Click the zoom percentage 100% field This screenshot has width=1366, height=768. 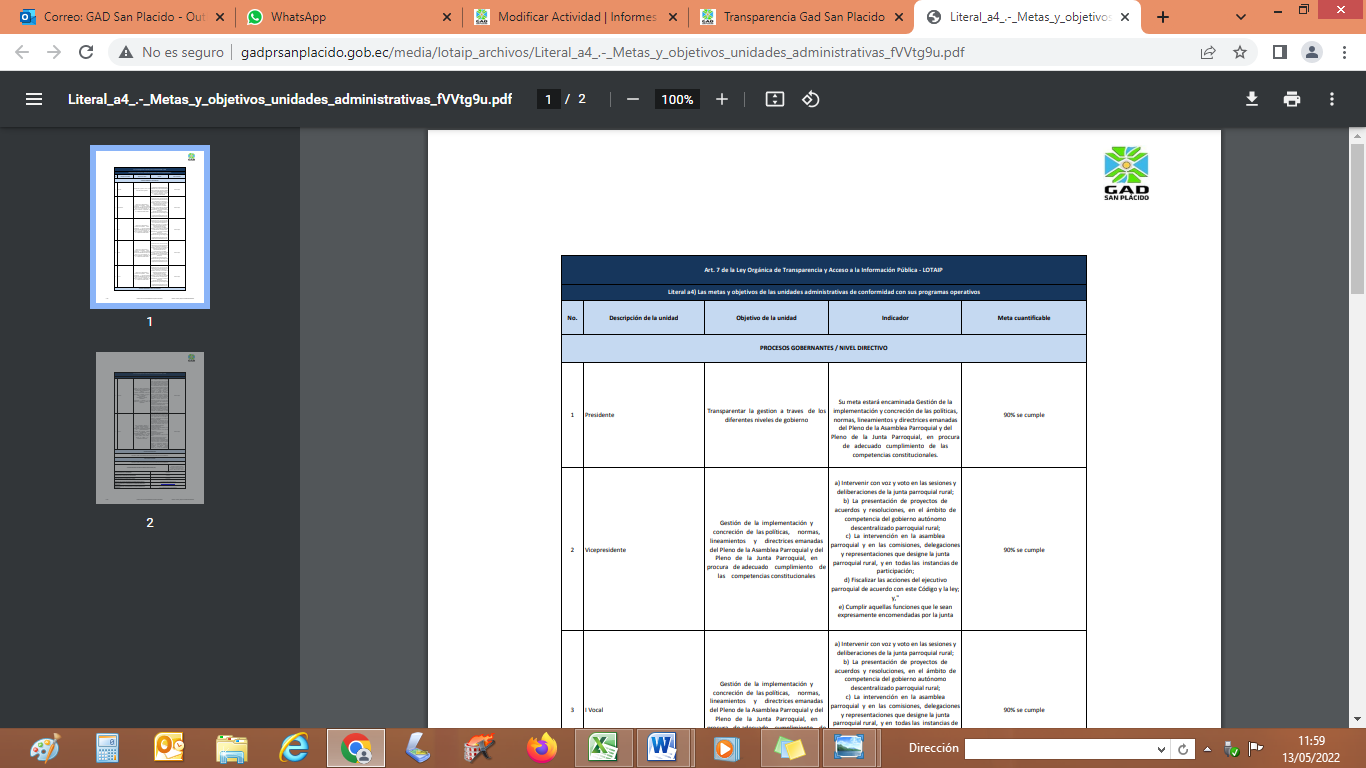(677, 99)
